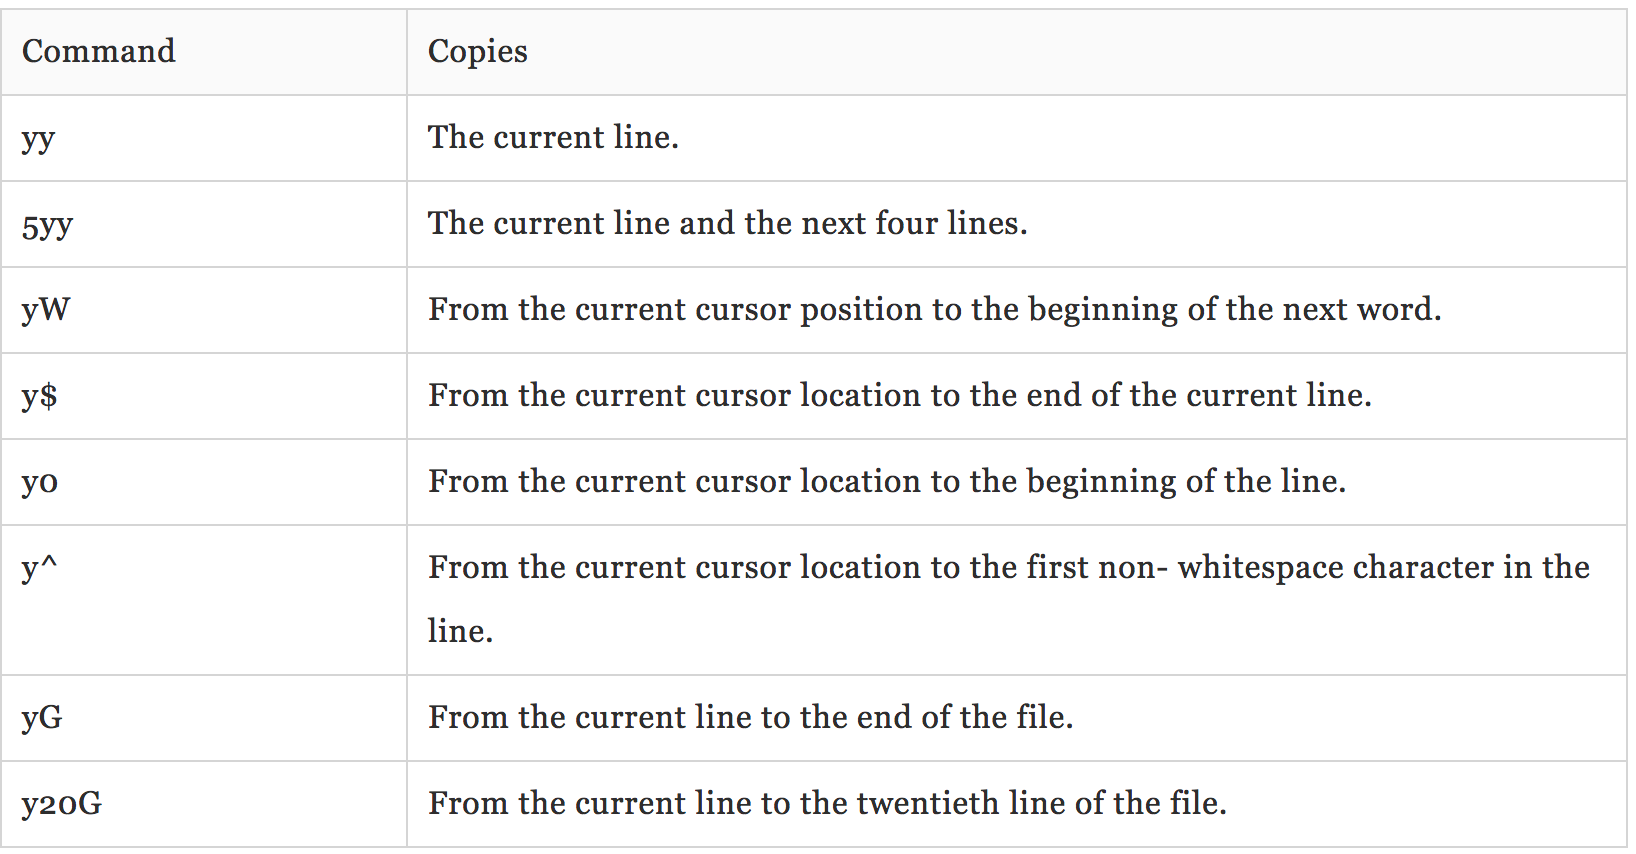This screenshot has height=854, width=1636.
Task: Select the yG command cell
Action: tap(42, 718)
